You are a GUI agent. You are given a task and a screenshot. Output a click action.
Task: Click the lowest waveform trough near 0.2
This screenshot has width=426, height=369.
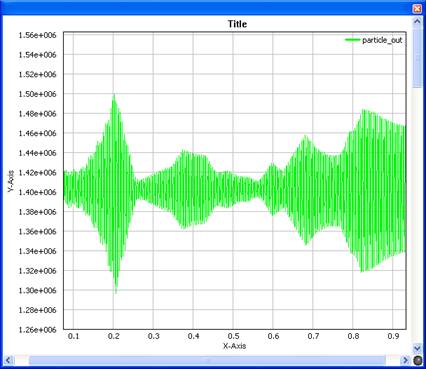(x=116, y=292)
